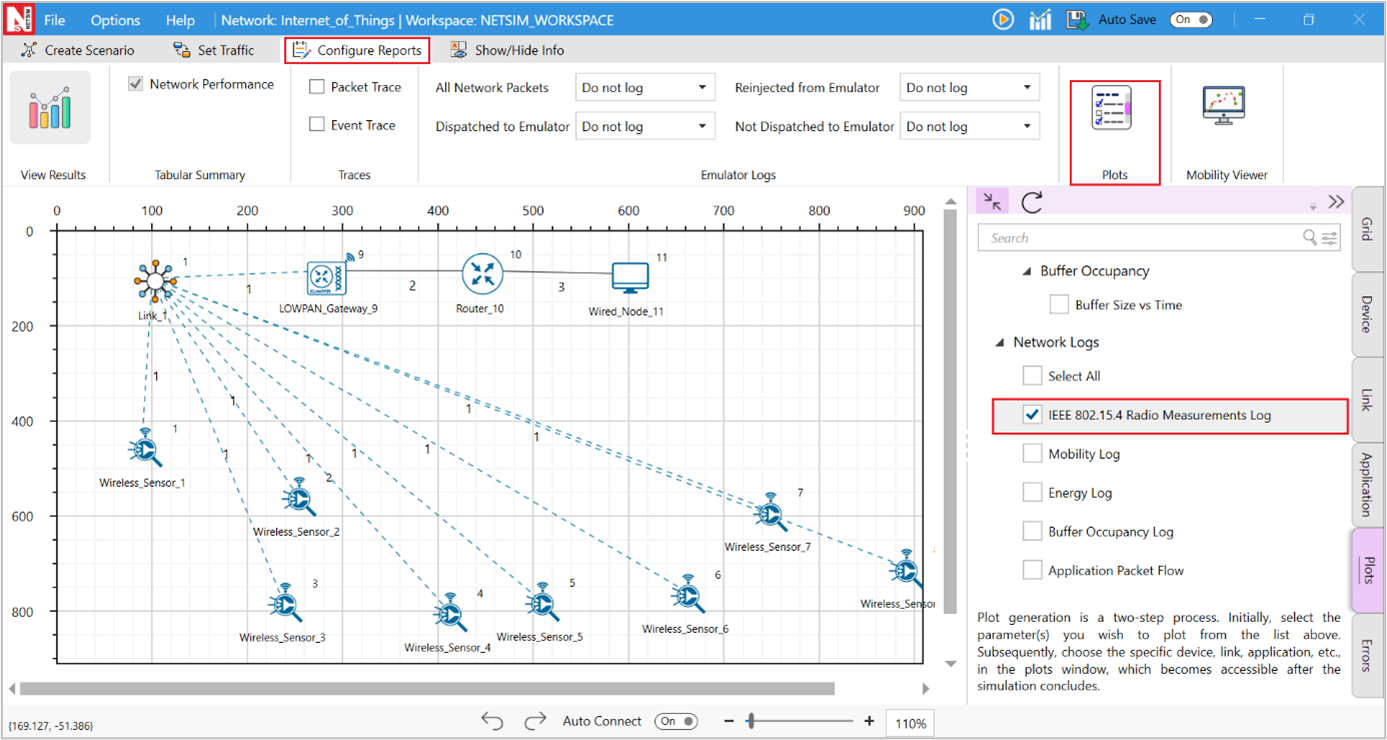Click the Plots icon in ribbon

tap(1112, 109)
